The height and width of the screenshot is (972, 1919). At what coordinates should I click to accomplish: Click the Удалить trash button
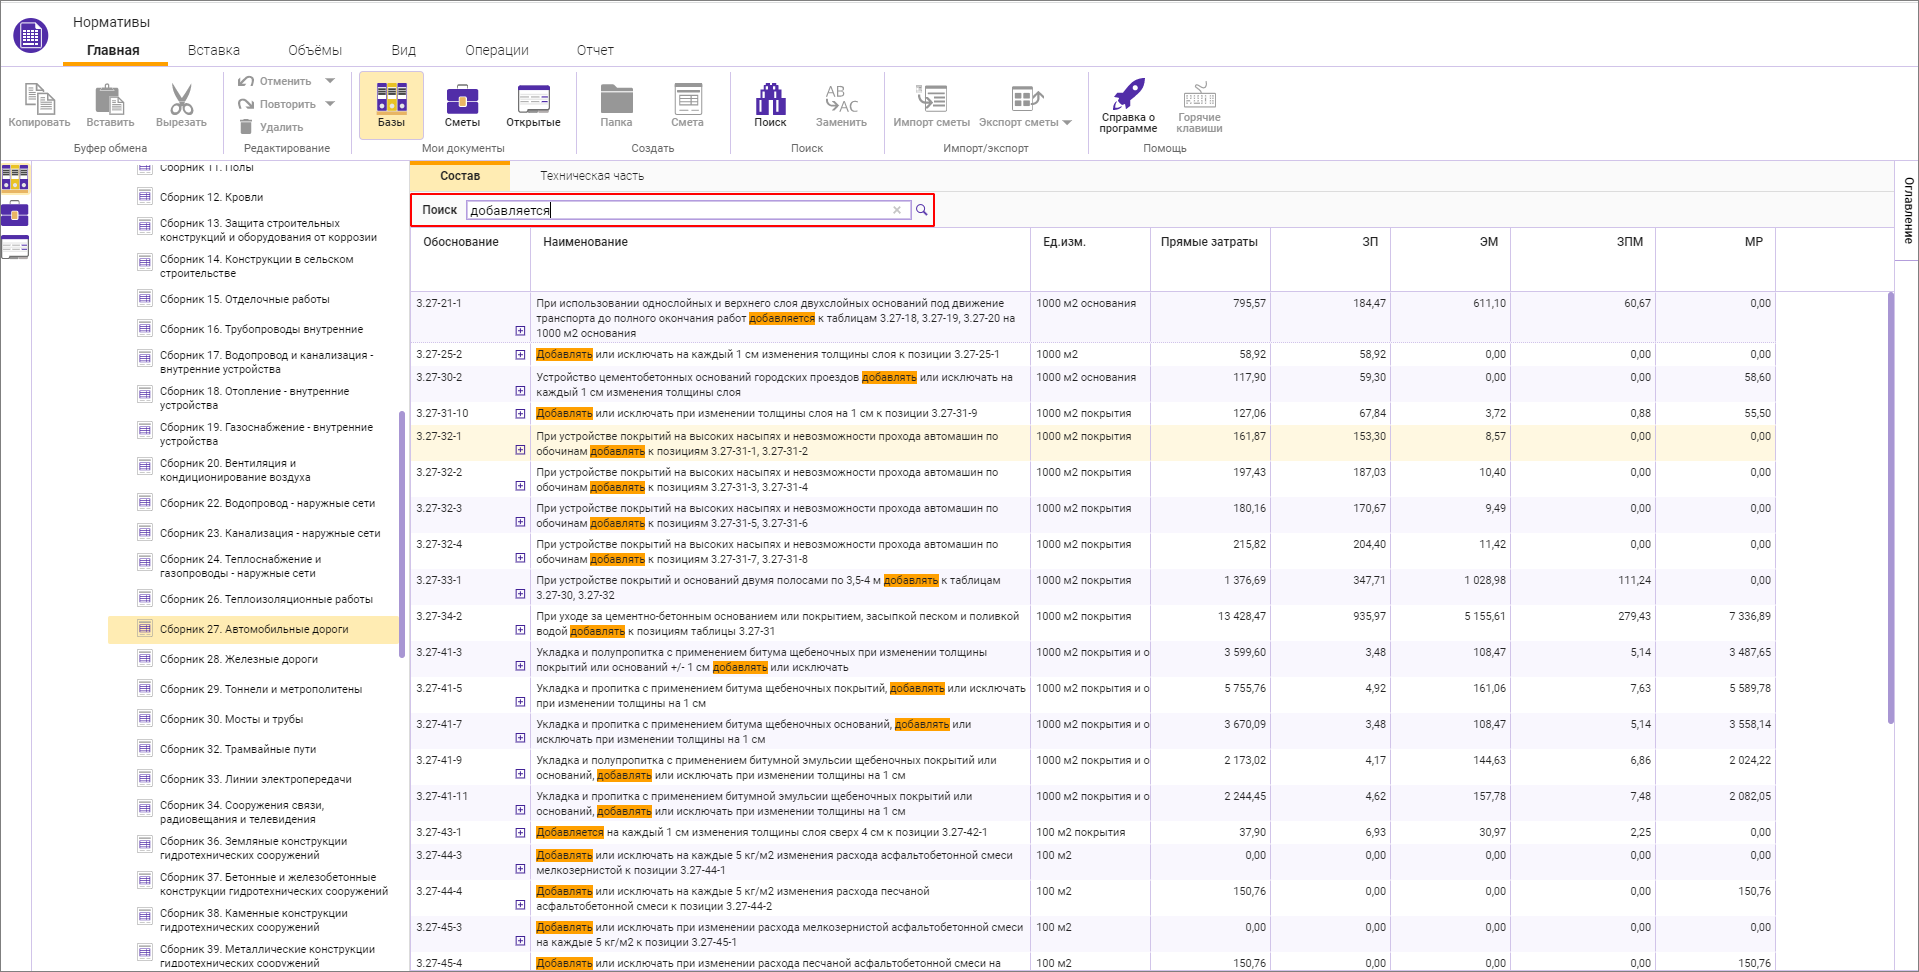click(271, 127)
